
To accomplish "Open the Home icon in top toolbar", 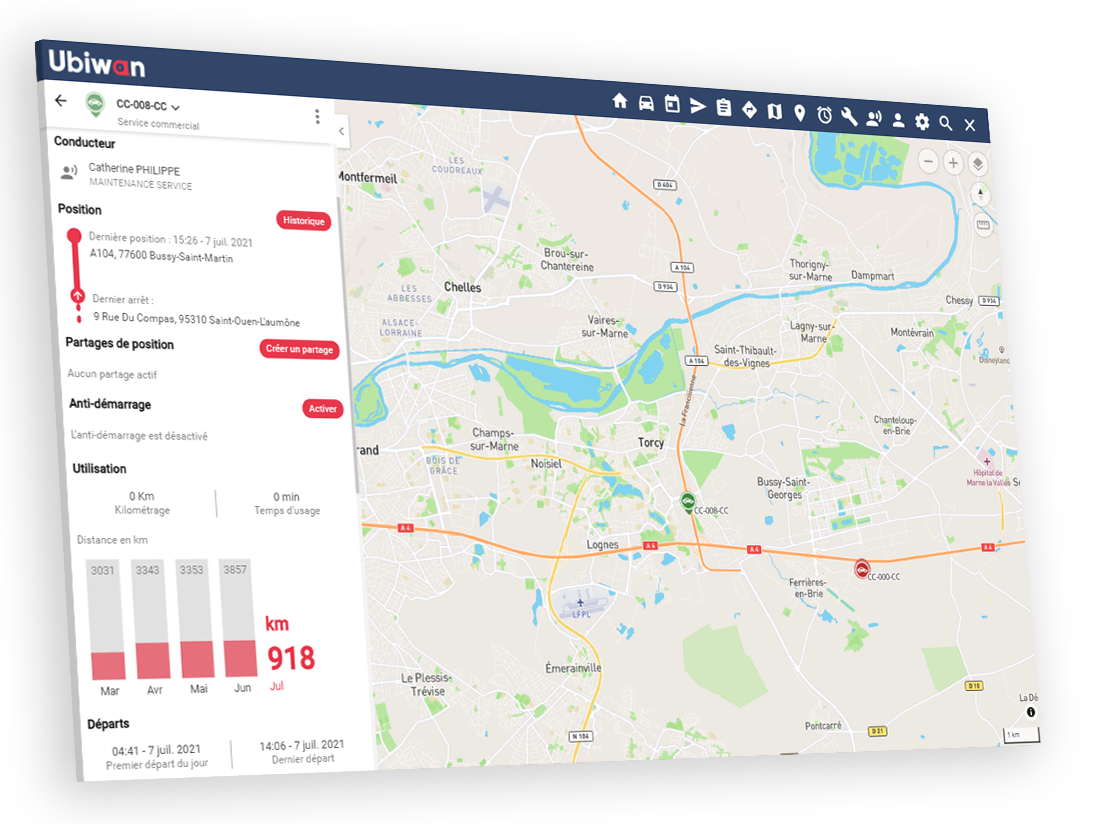I will click(620, 101).
